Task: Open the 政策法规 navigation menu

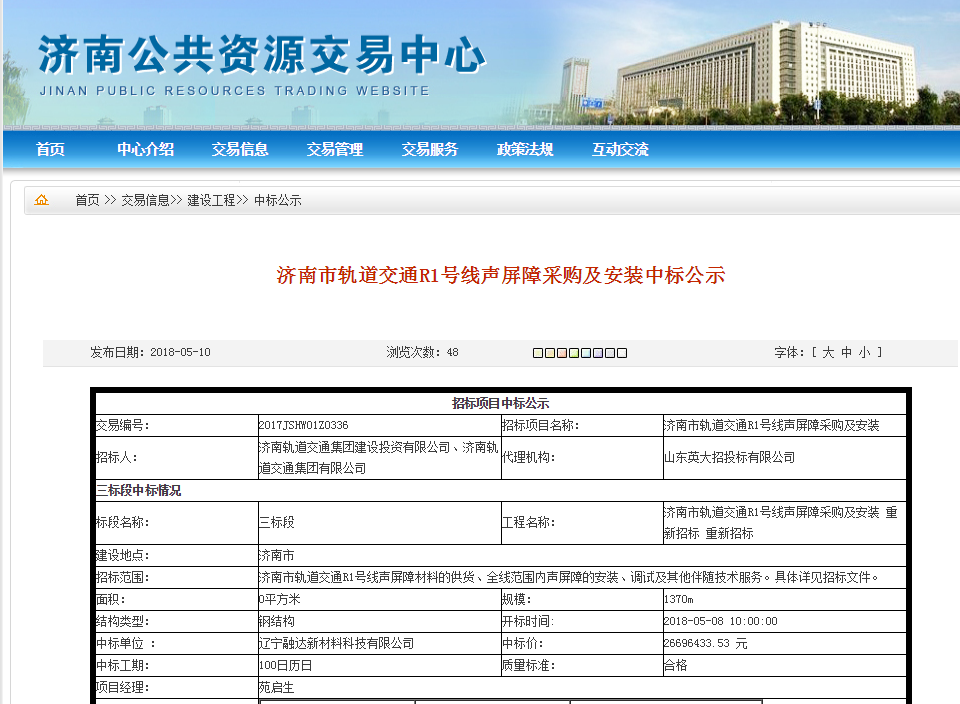Action: [x=525, y=149]
